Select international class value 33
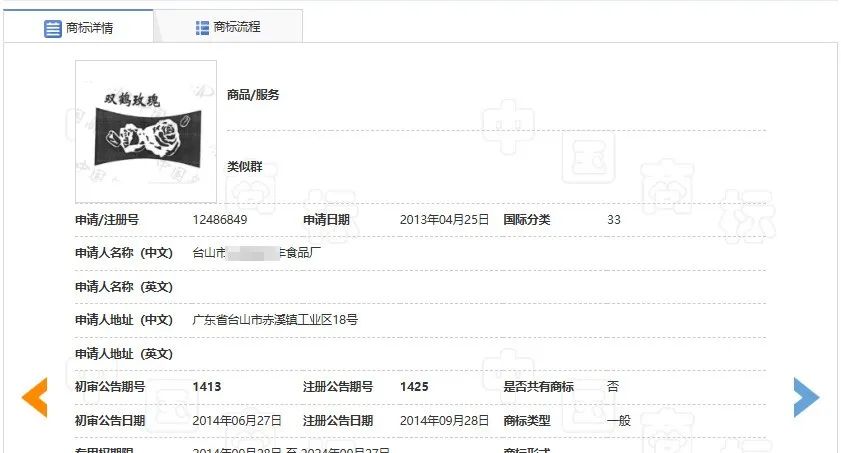The image size is (841, 453). (x=614, y=220)
